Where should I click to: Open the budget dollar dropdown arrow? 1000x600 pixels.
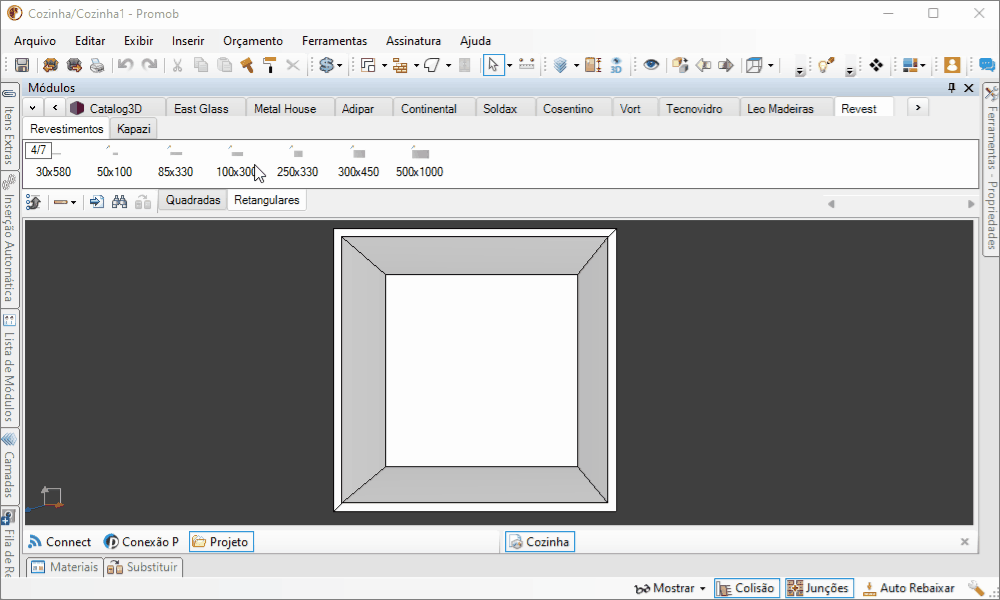pos(339,66)
